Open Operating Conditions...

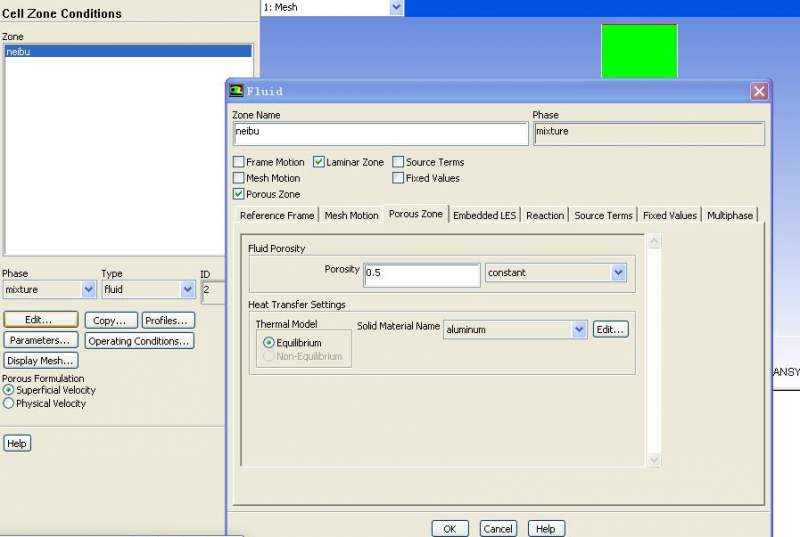coord(139,341)
